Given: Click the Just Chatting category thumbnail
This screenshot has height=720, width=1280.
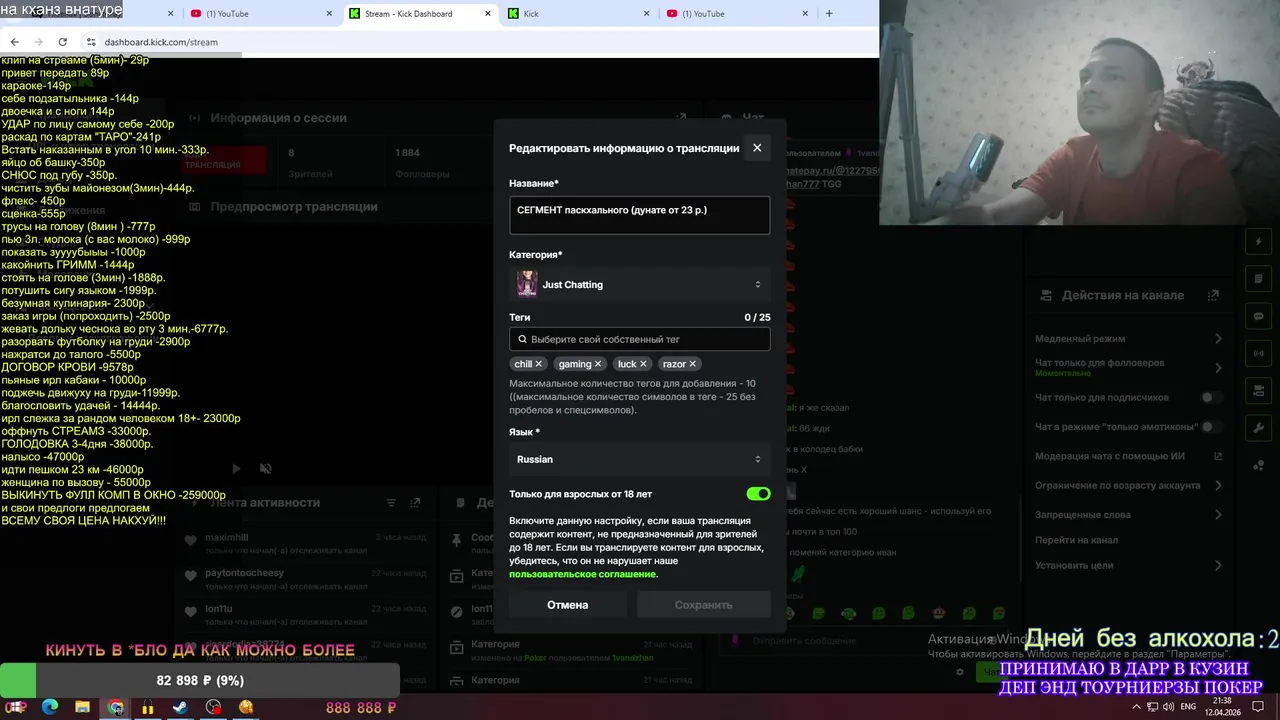Looking at the screenshot, I should [527, 284].
